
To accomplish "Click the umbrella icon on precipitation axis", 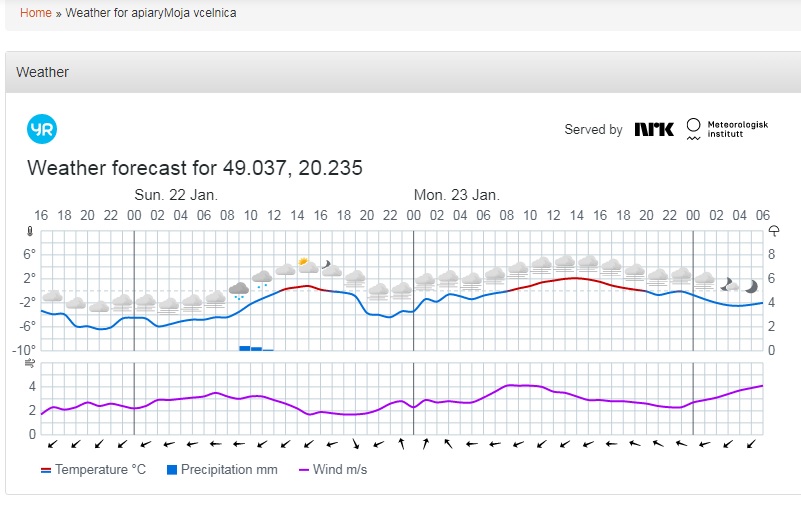I will click(772, 231).
